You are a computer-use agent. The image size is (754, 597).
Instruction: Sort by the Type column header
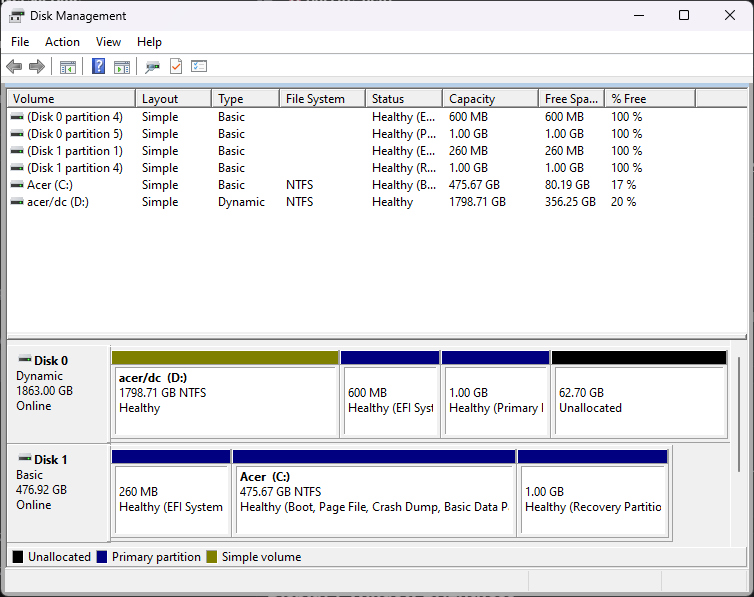(246, 99)
